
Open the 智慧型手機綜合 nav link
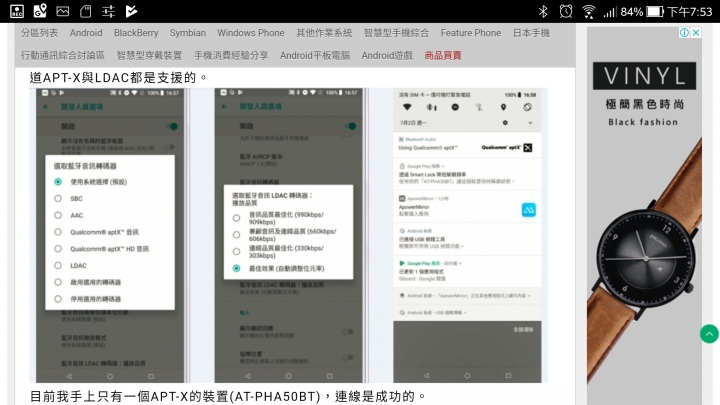pyautogui.click(x=396, y=33)
